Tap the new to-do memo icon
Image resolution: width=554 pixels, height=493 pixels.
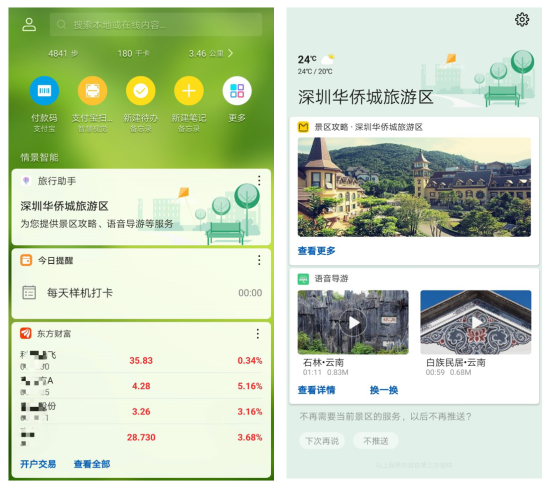point(141,91)
